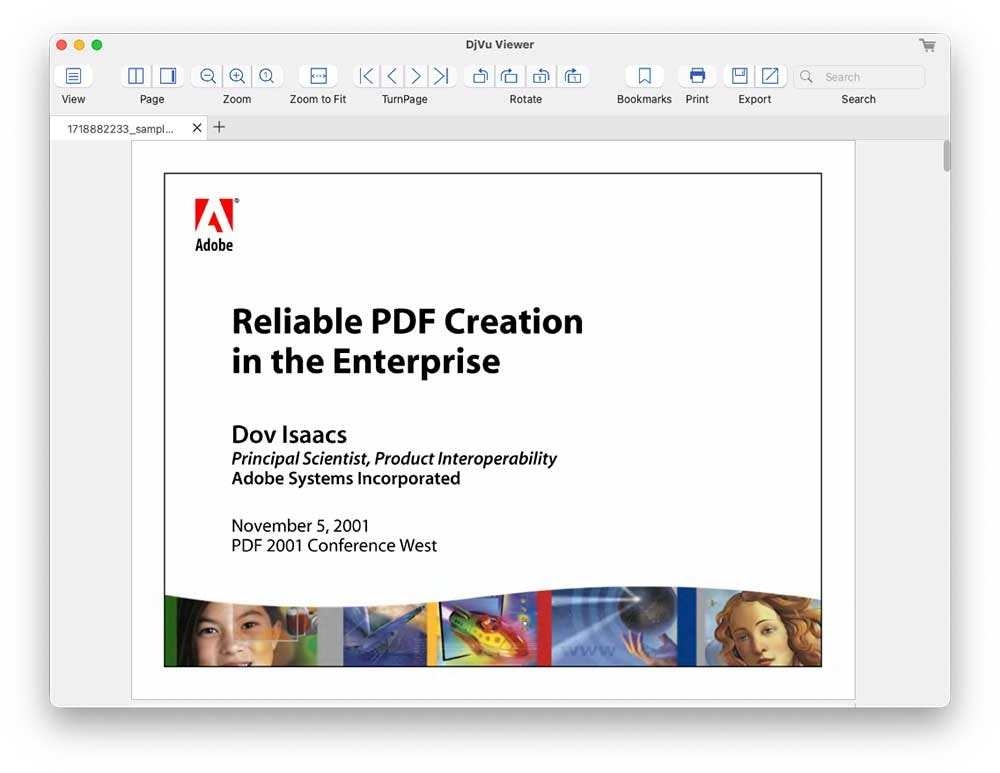Click 'Adobe Systems Incorporated' text
The image size is (1000, 773).
346,479
